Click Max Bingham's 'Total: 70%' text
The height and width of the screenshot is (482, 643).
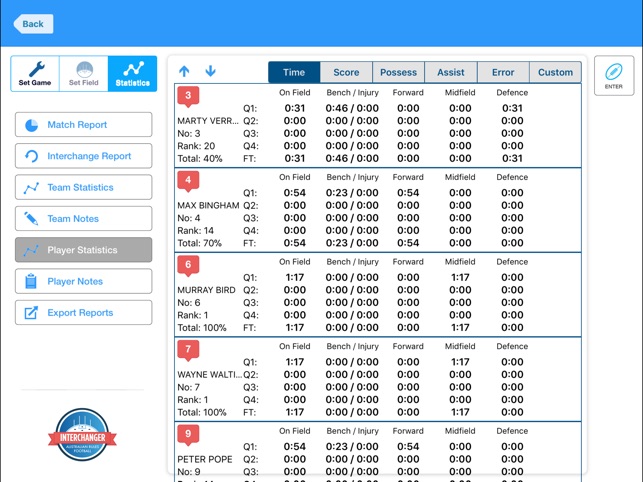(199, 243)
